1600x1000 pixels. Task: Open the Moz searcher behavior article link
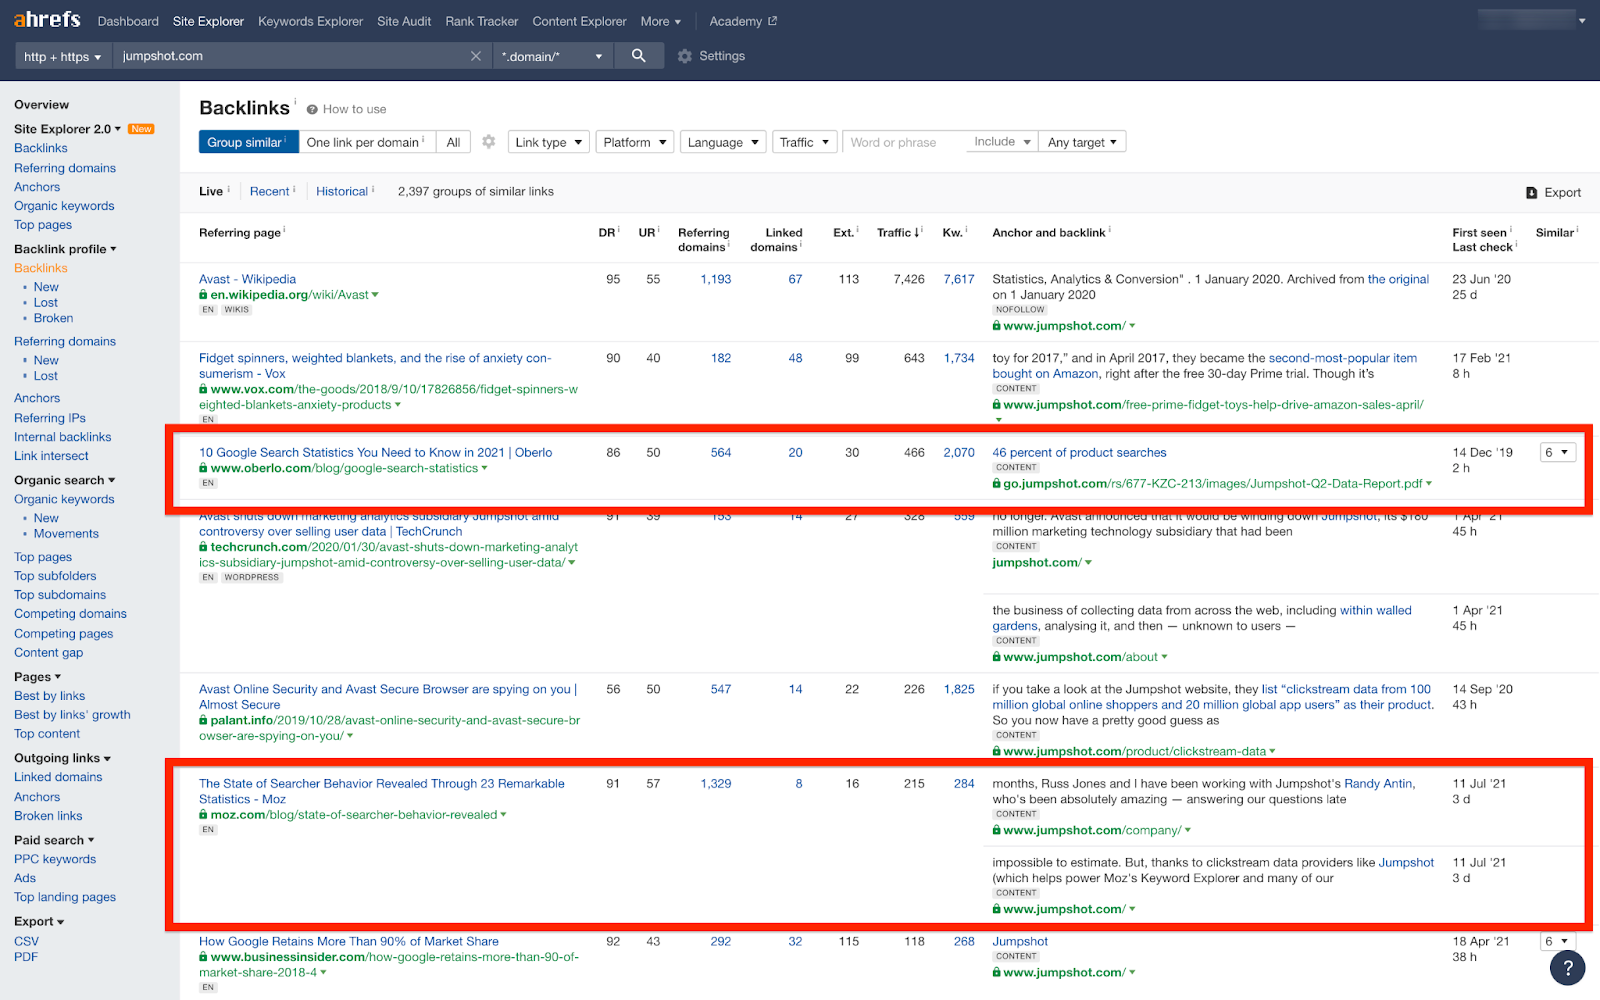[381, 791]
